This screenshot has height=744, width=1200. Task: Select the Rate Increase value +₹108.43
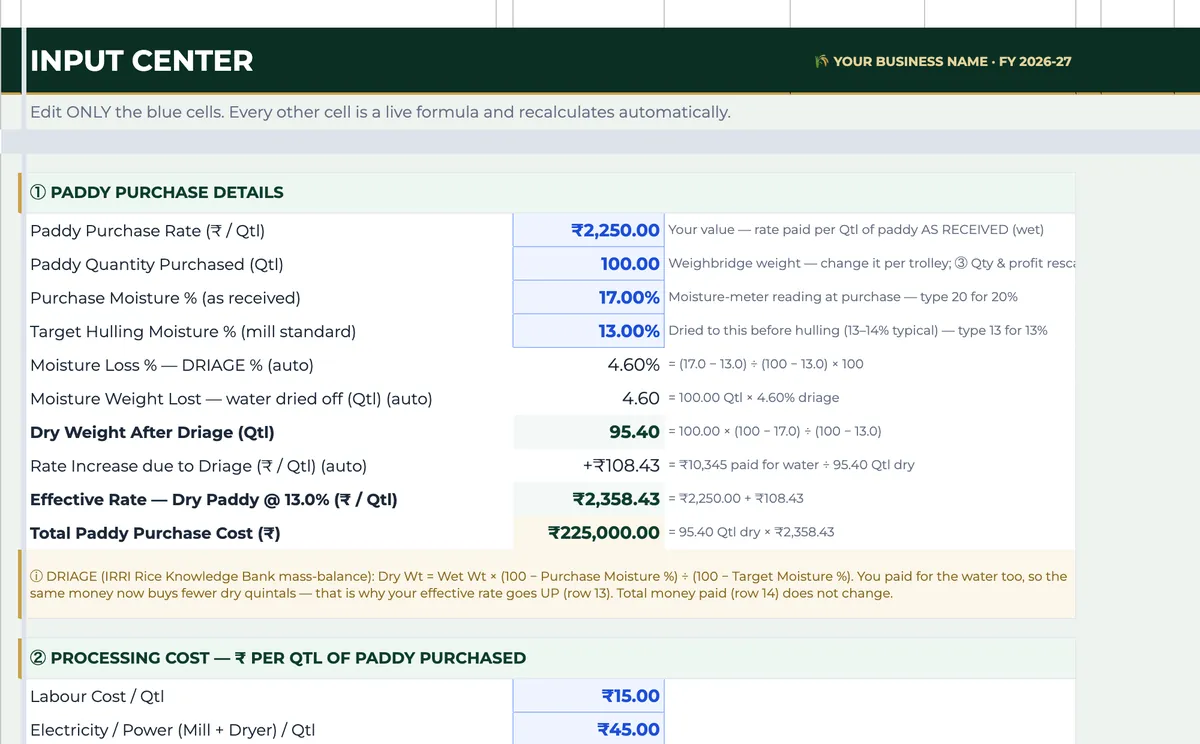coord(621,466)
